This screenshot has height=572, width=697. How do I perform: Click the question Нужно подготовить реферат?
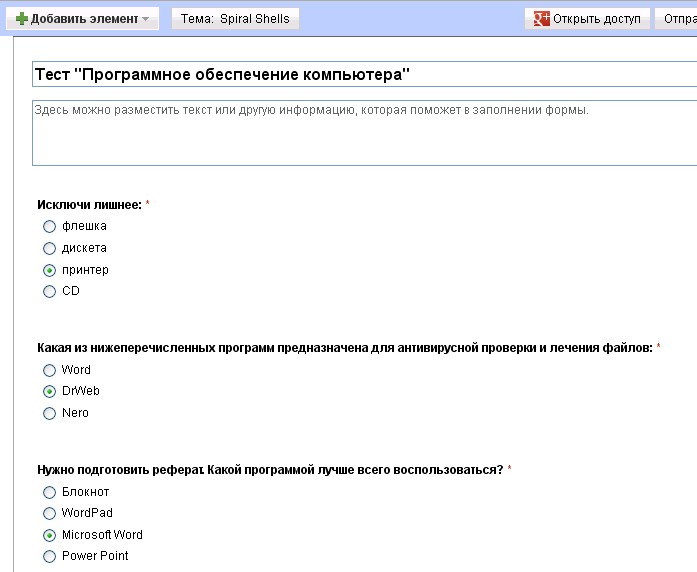pyautogui.click(x=270, y=470)
